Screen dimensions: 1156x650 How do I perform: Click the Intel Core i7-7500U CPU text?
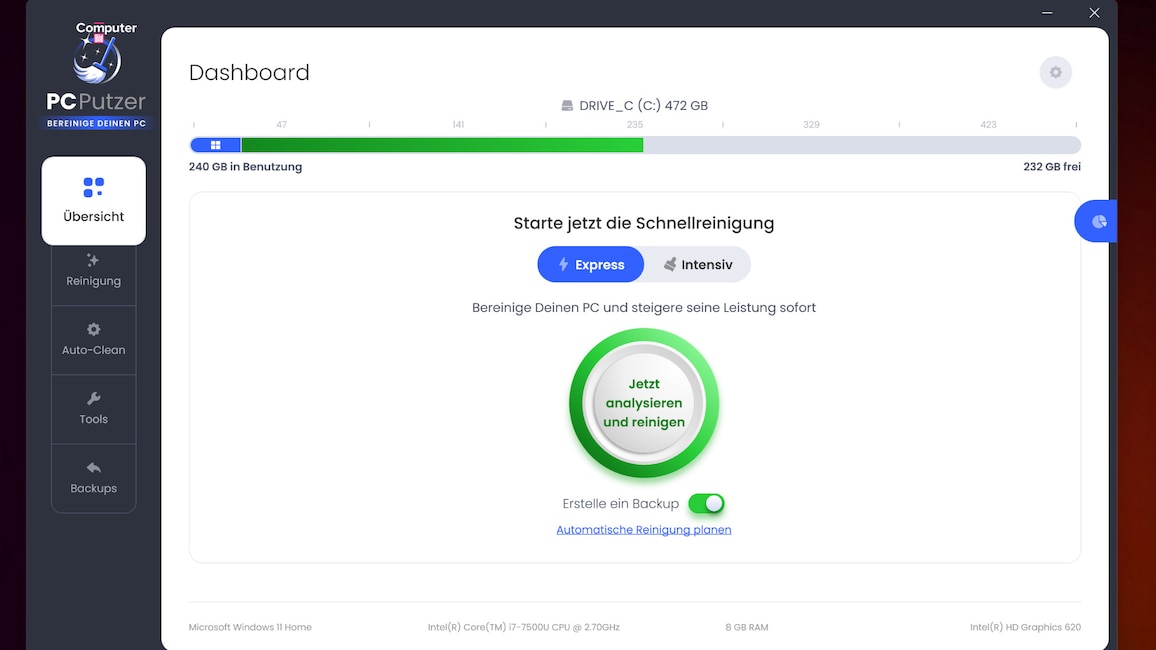tap(523, 627)
